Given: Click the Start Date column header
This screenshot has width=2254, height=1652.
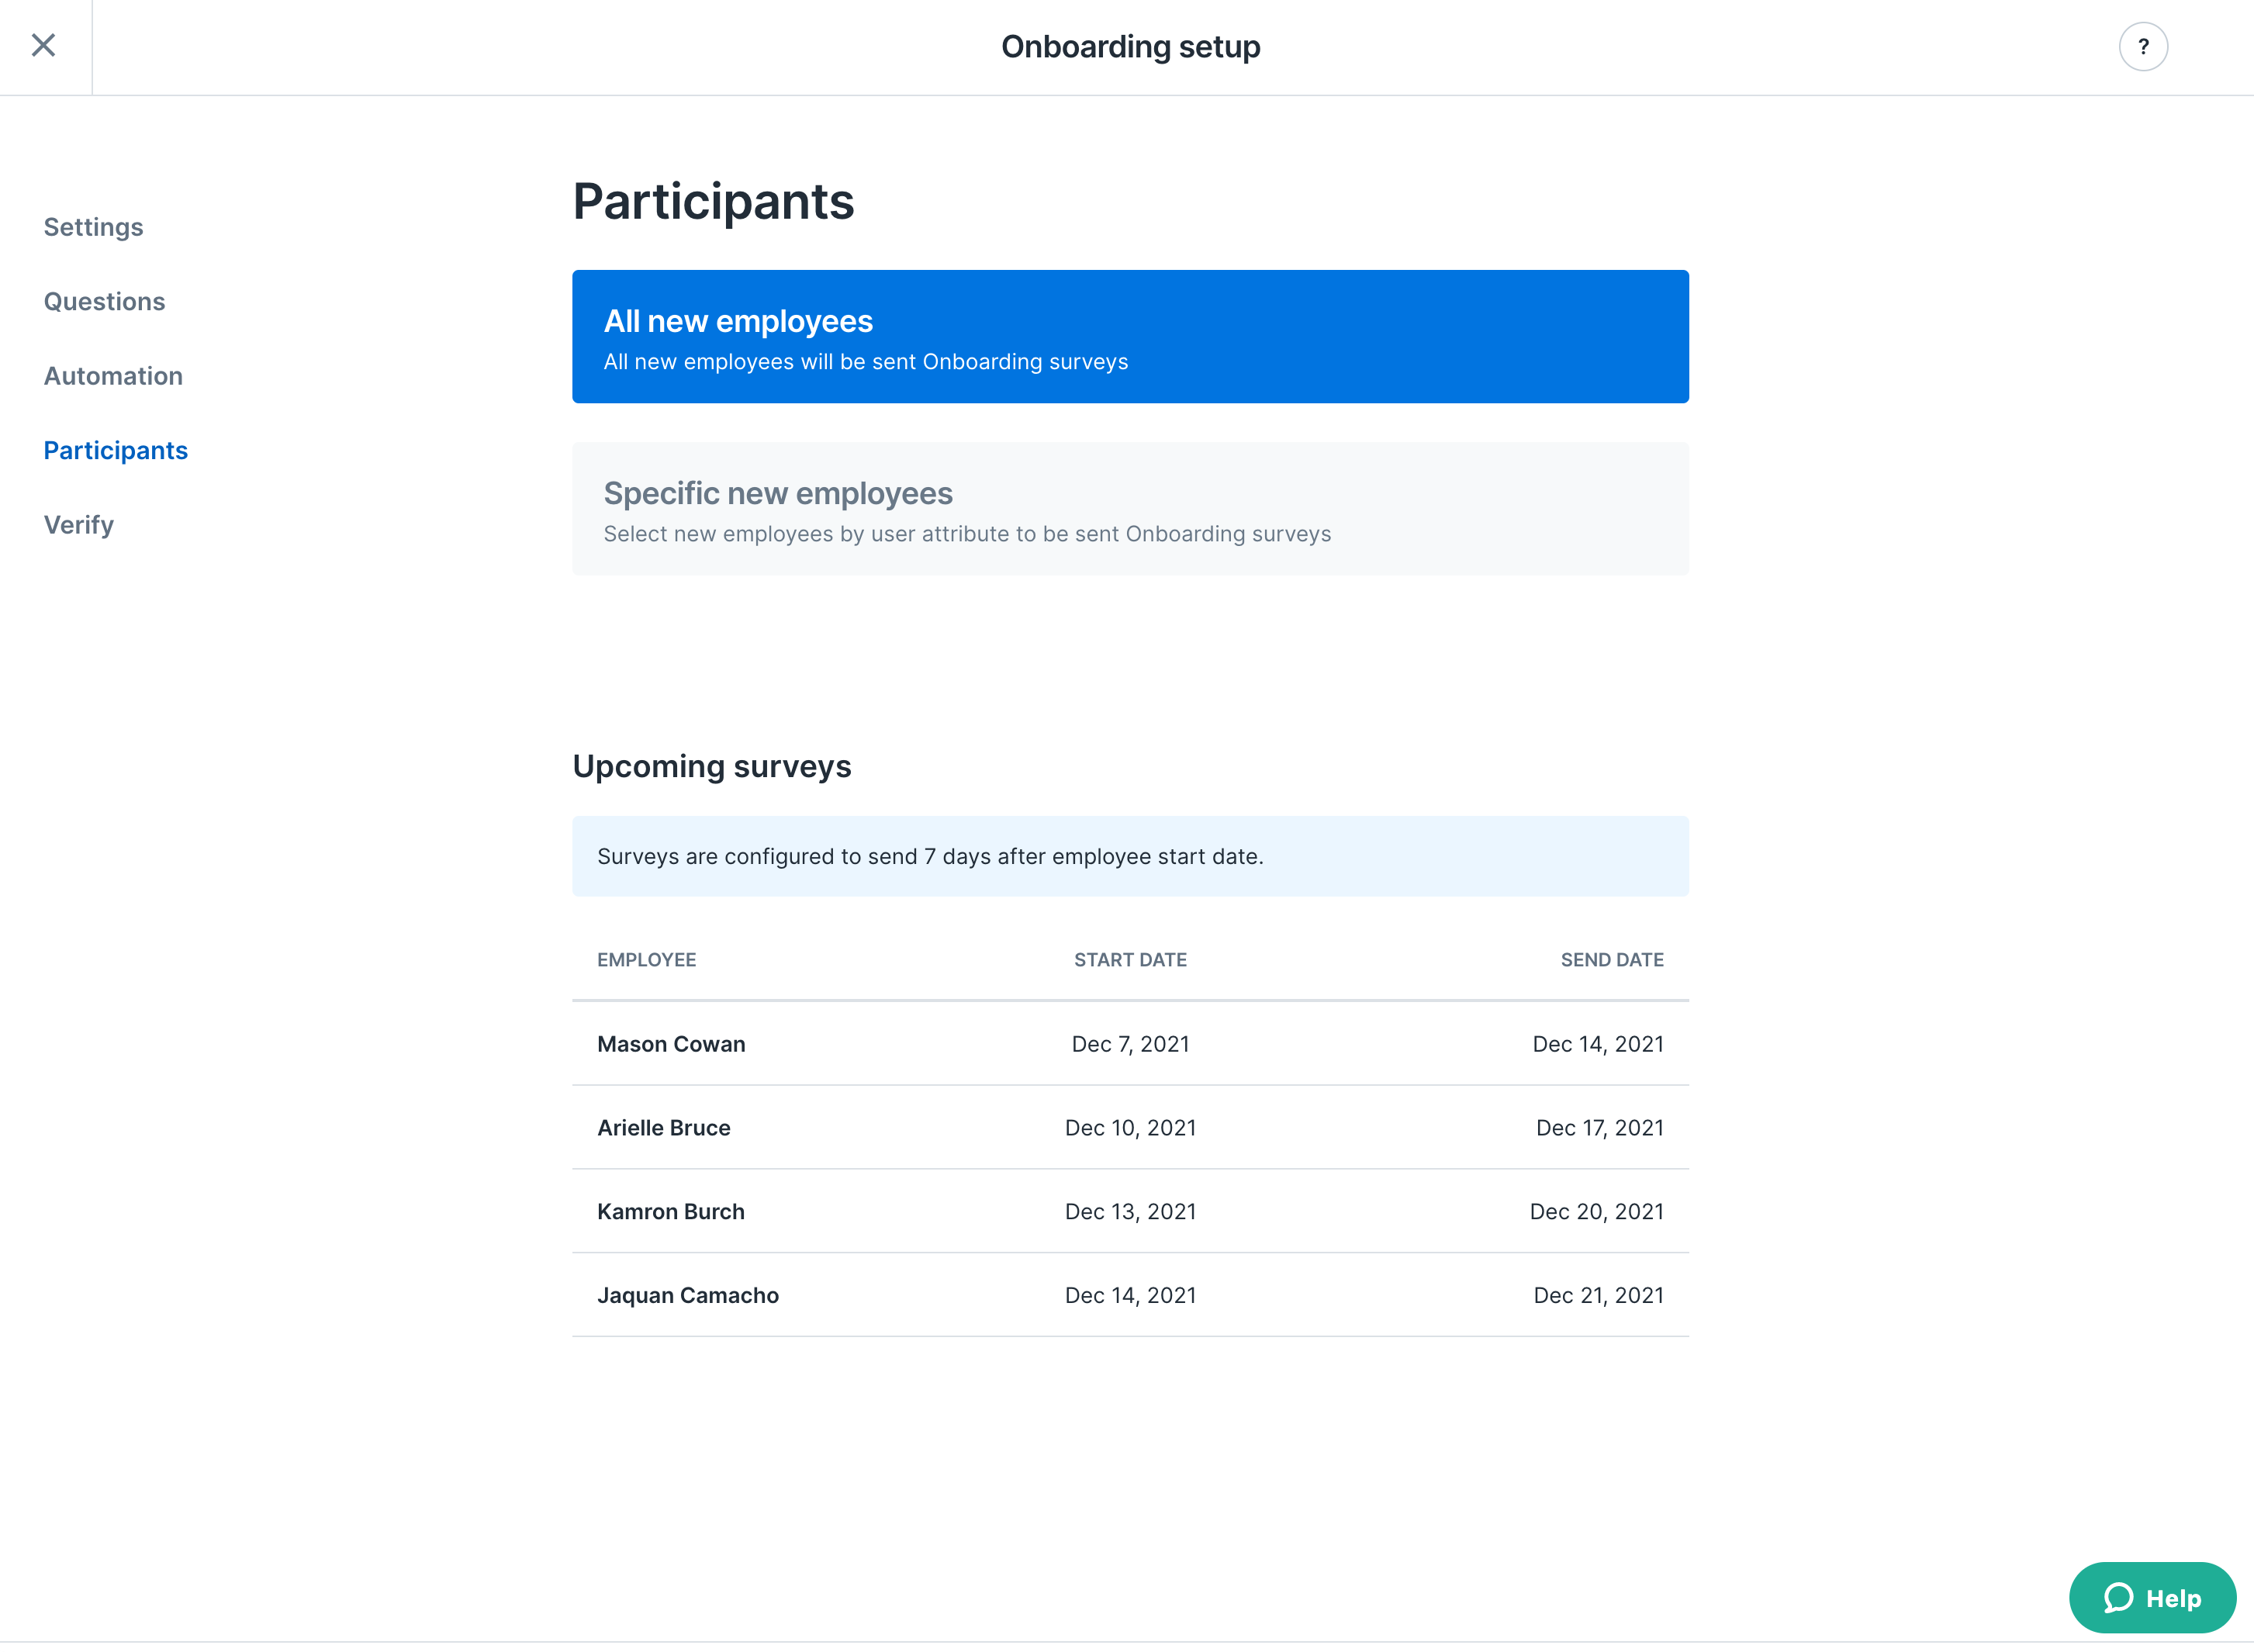Looking at the screenshot, I should pyautogui.click(x=1130, y=959).
